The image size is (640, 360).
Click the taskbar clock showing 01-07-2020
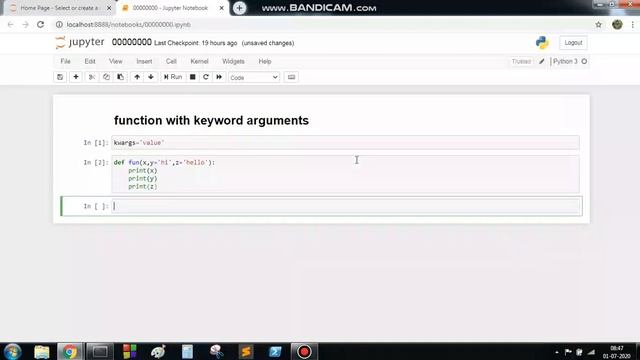617,352
